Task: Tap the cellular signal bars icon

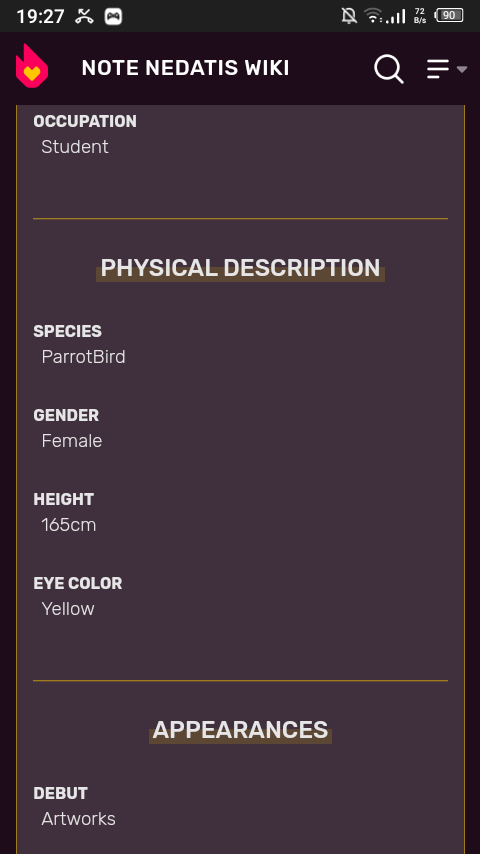Action: point(396,16)
